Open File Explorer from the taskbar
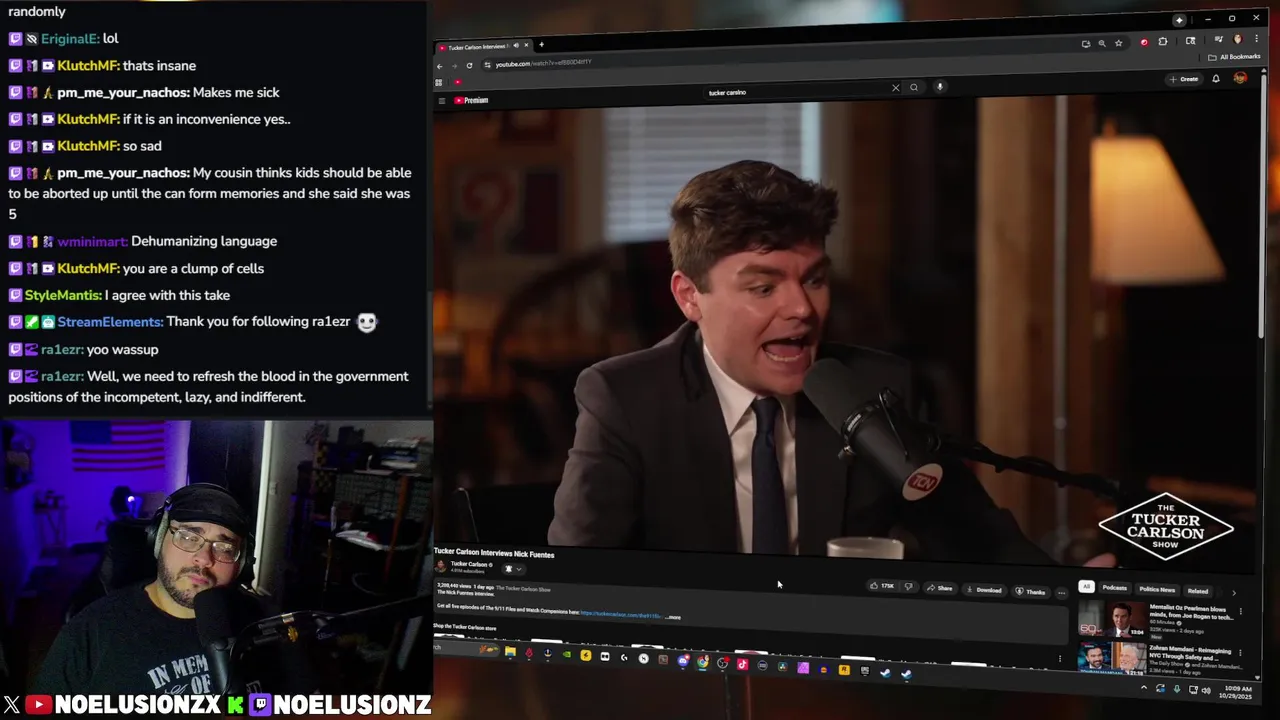 [510, 652]
